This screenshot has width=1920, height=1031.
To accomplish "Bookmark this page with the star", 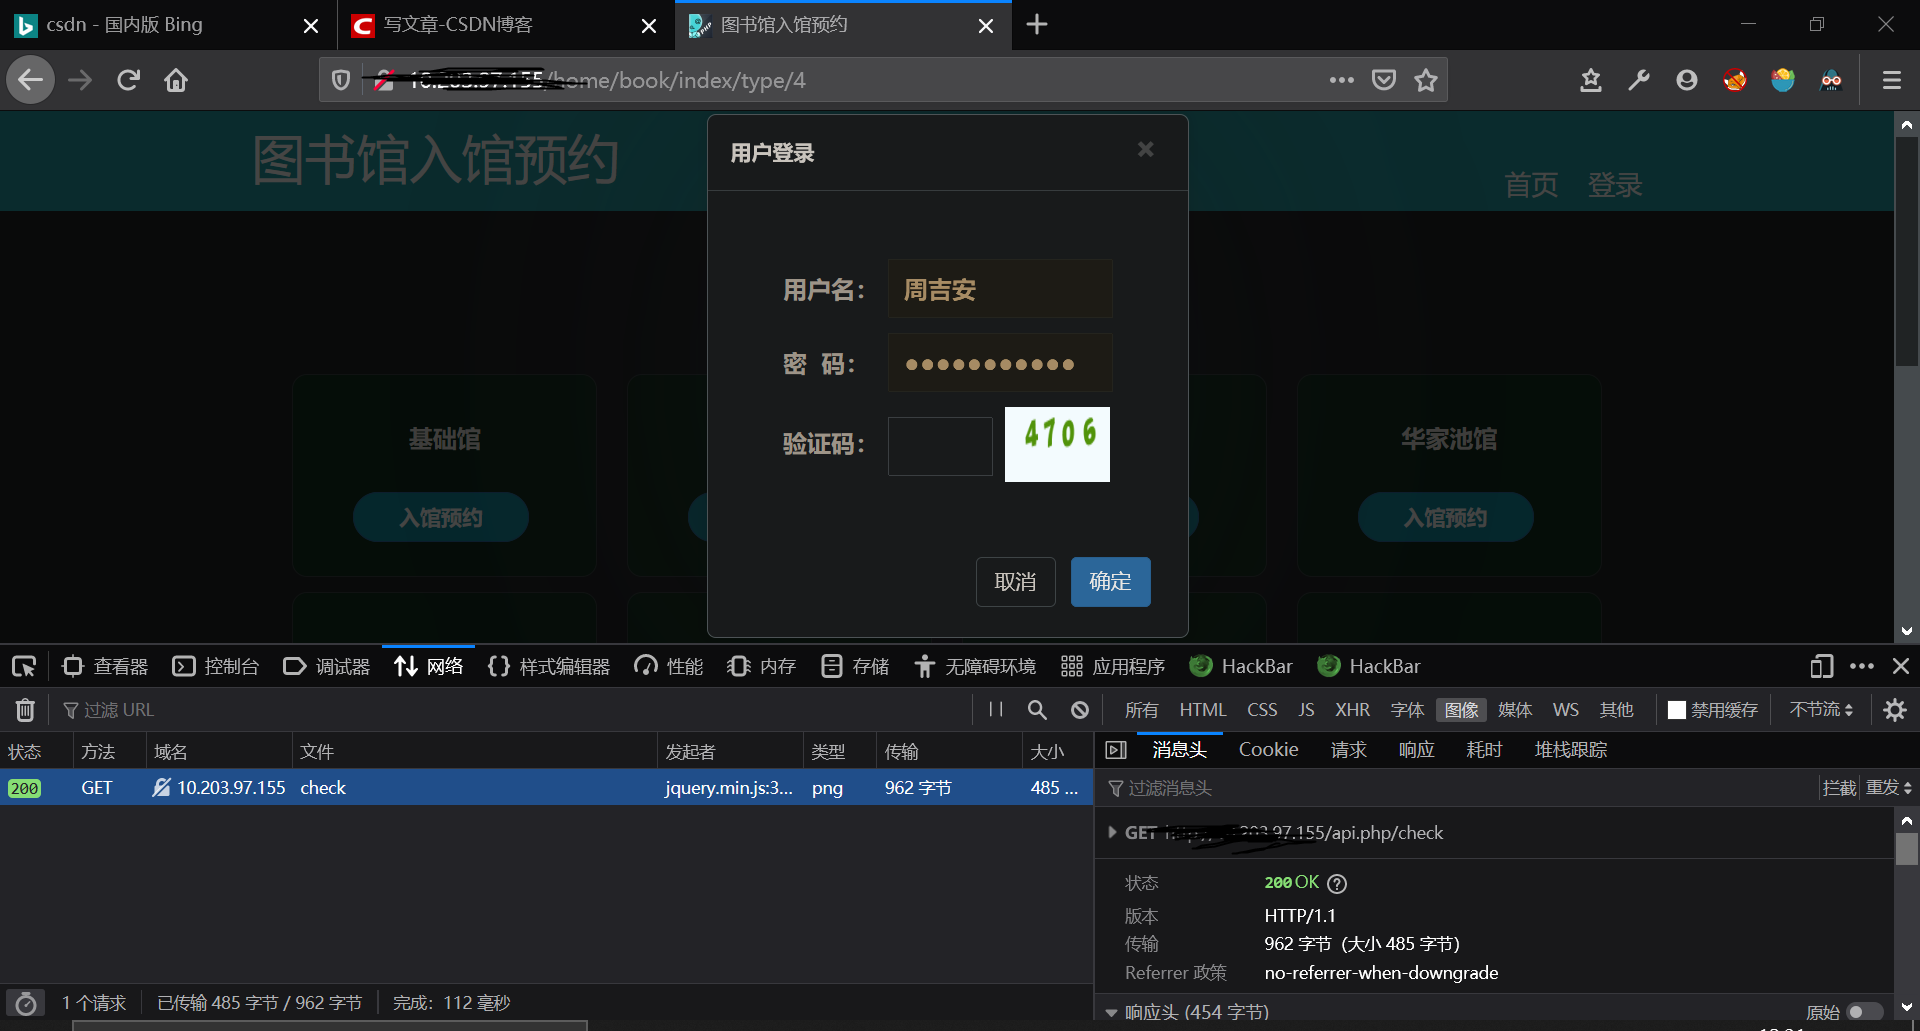I will pos(1426,80).
